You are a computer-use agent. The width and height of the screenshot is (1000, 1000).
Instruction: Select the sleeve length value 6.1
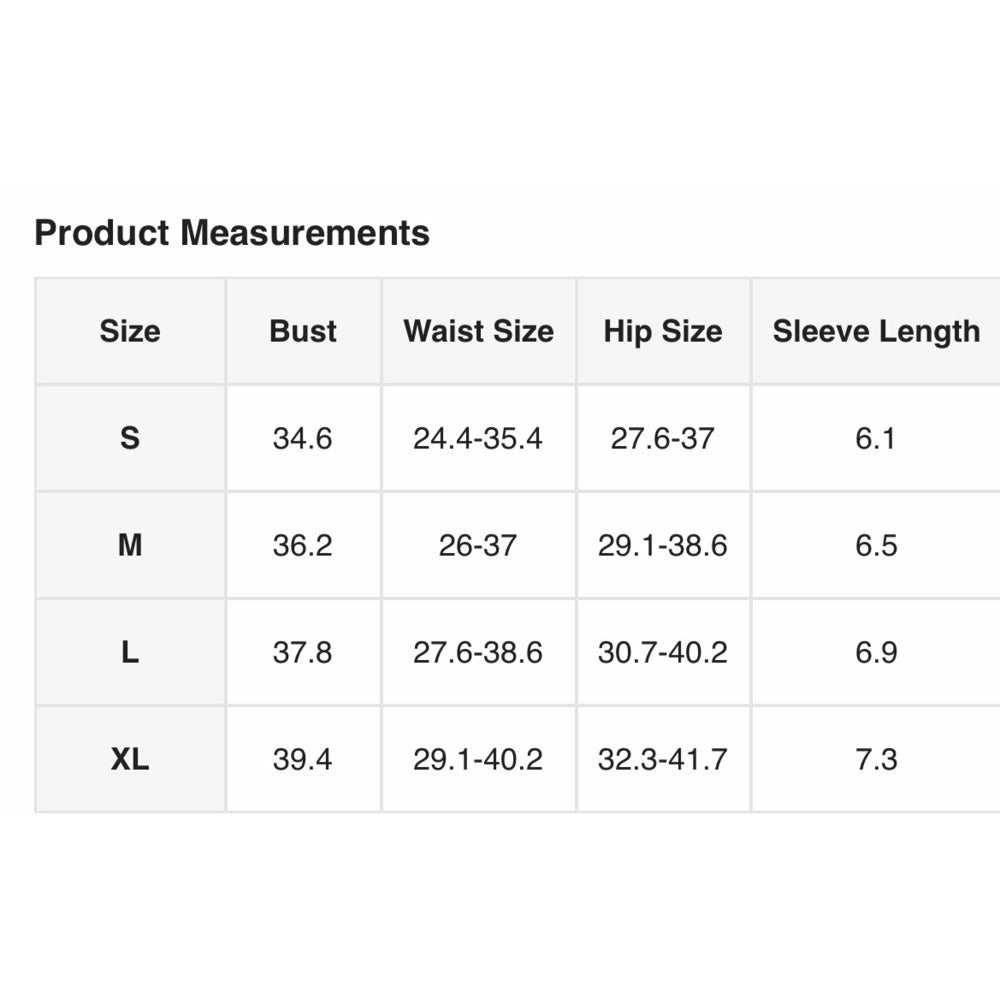coord(876,438)
